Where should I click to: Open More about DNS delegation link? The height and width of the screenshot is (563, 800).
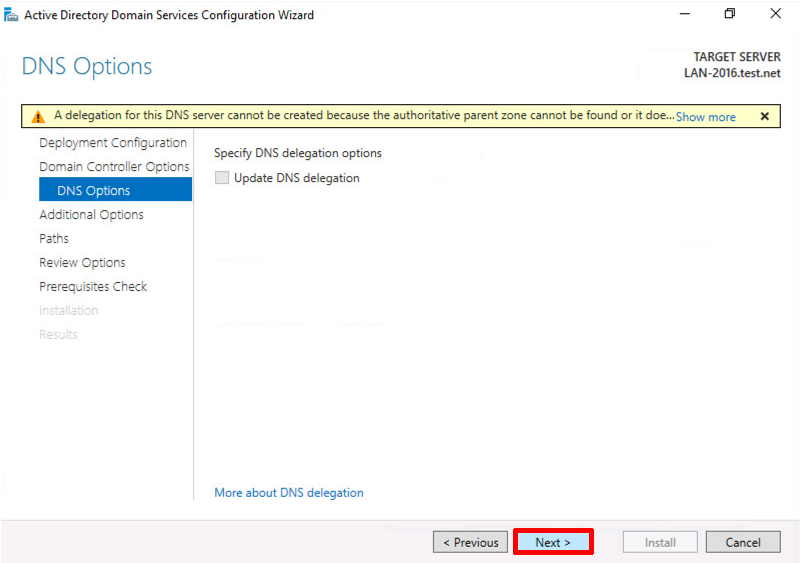click(289, 493)
